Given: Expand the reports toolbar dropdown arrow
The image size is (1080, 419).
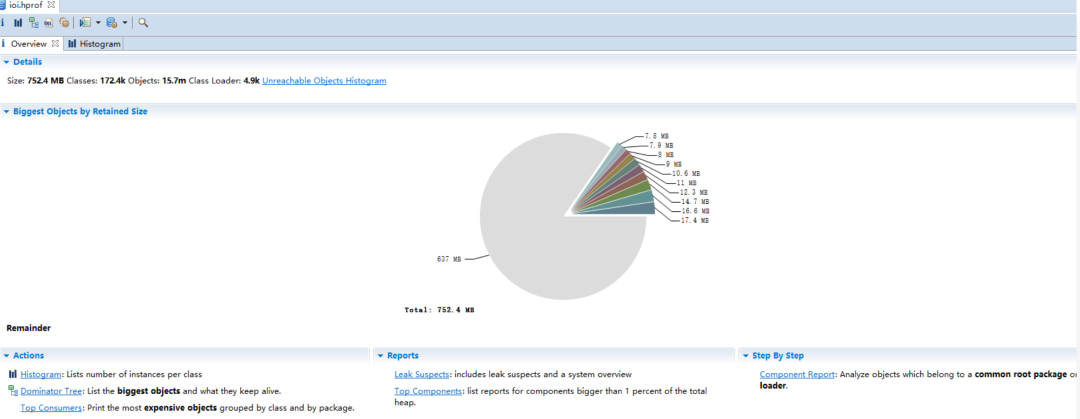Looking at the screenshot, I should 98,23.
